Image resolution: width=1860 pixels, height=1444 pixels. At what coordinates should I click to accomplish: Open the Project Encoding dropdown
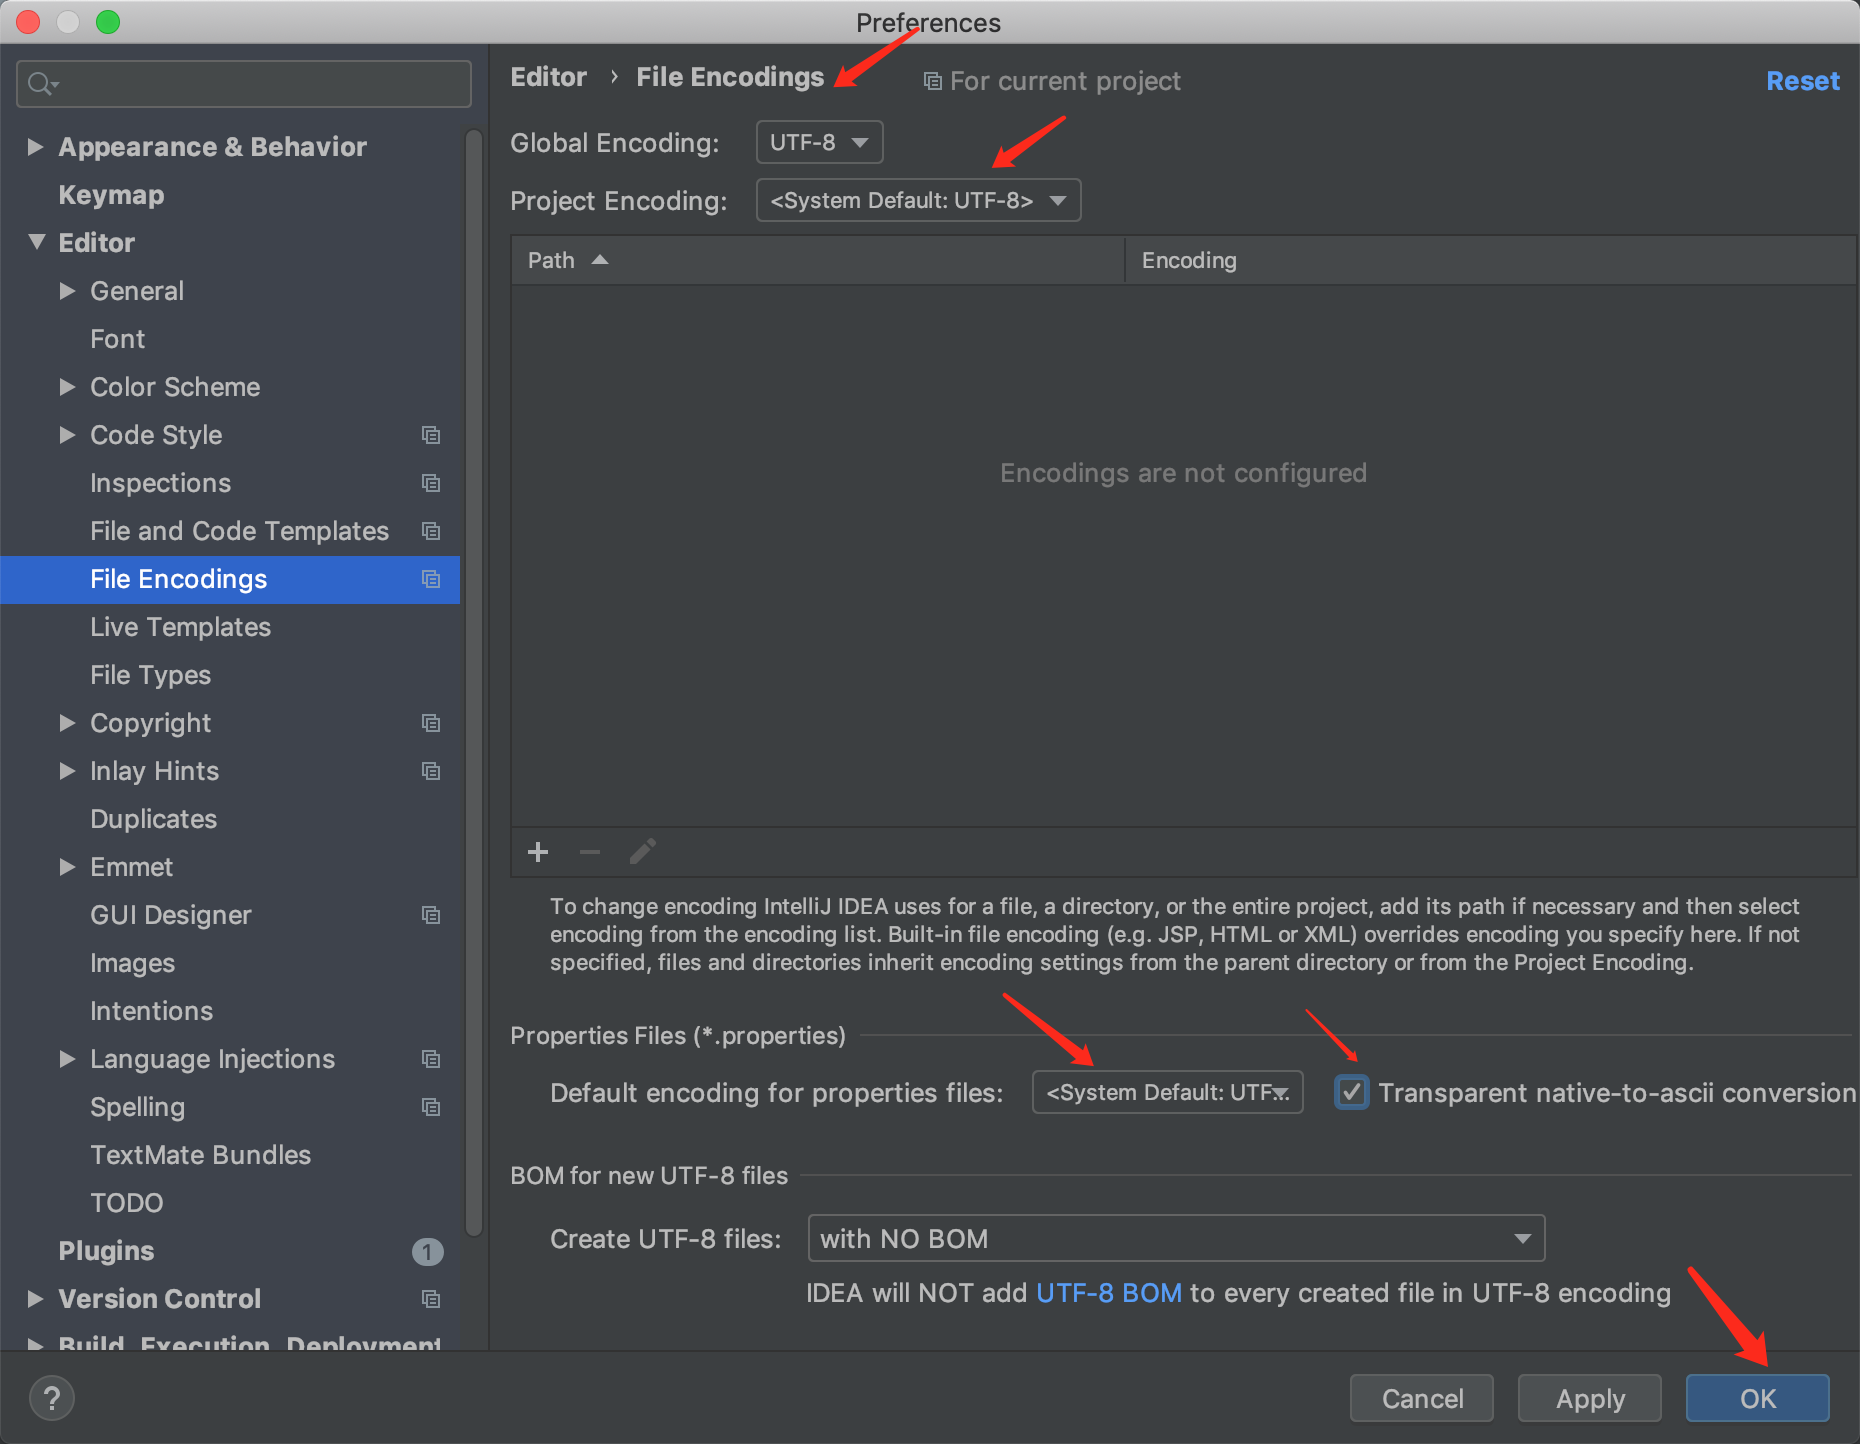point(916,200)
